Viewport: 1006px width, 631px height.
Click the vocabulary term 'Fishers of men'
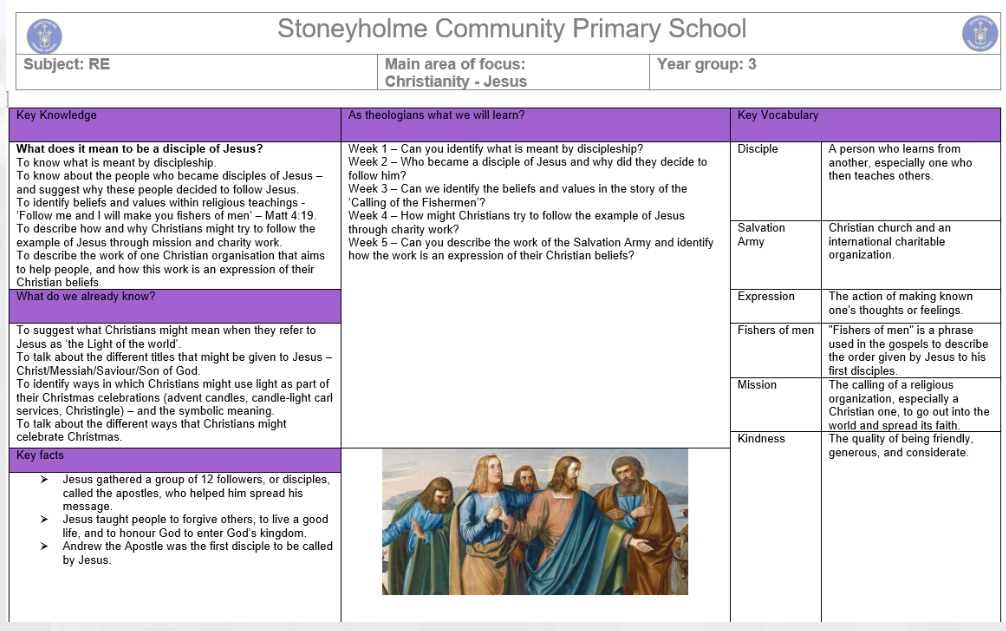pos(775,330)
